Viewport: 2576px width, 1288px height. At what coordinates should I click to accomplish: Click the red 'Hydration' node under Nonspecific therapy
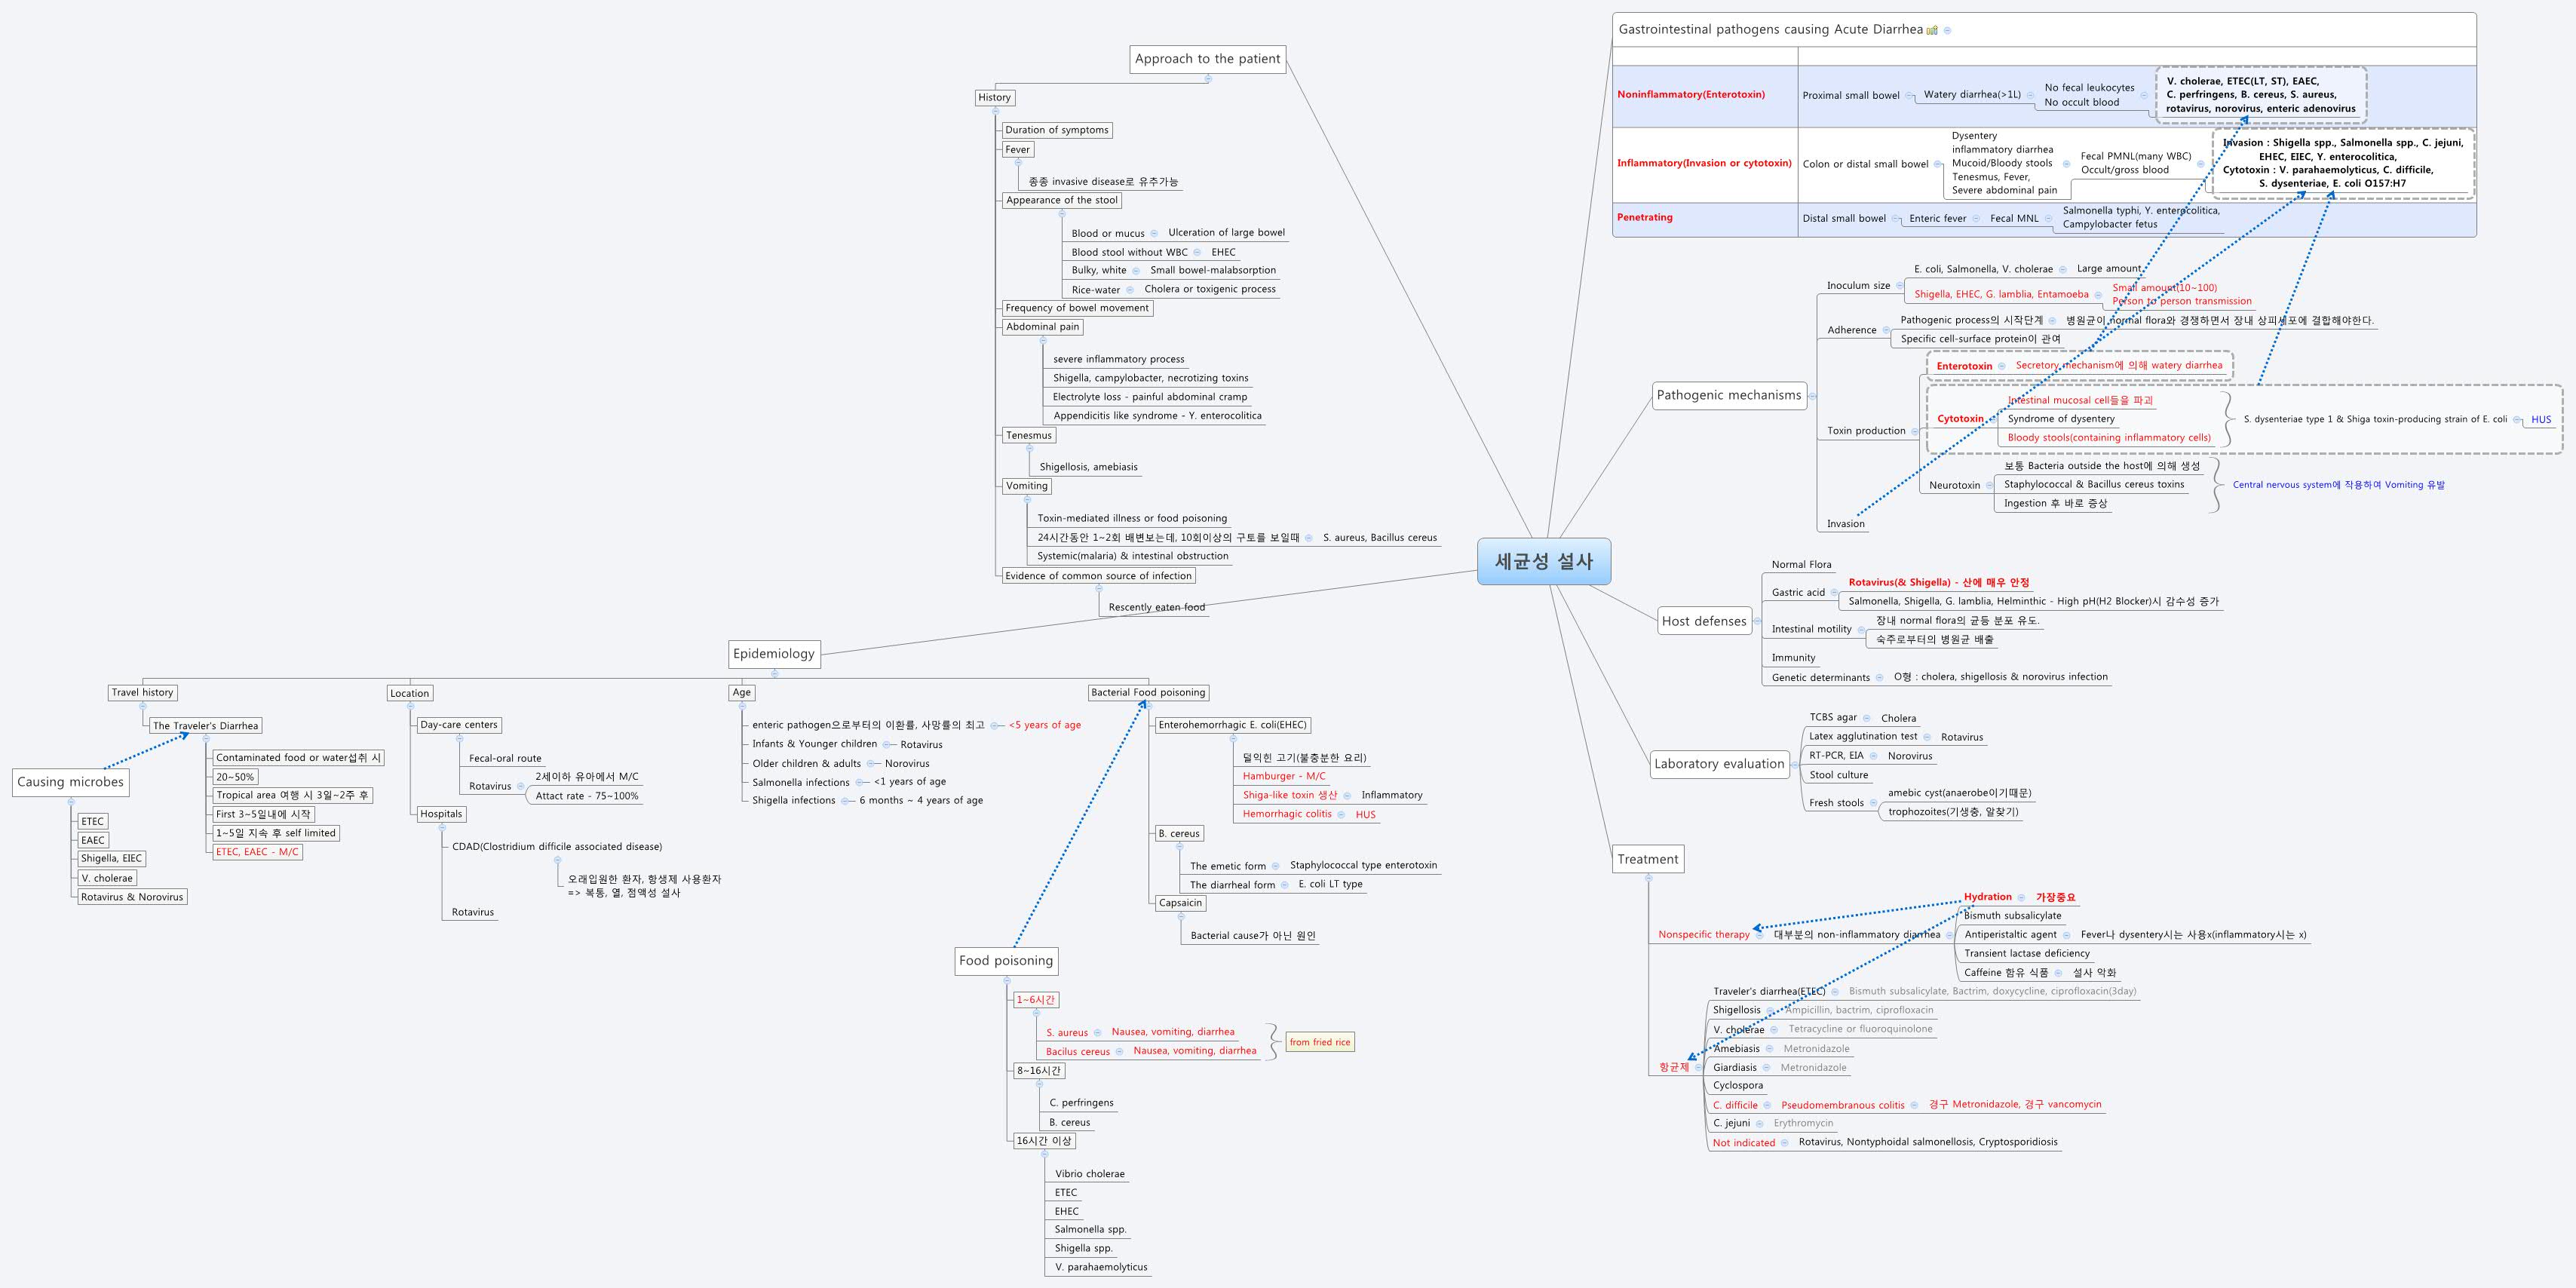click(x=1988, y=898)
